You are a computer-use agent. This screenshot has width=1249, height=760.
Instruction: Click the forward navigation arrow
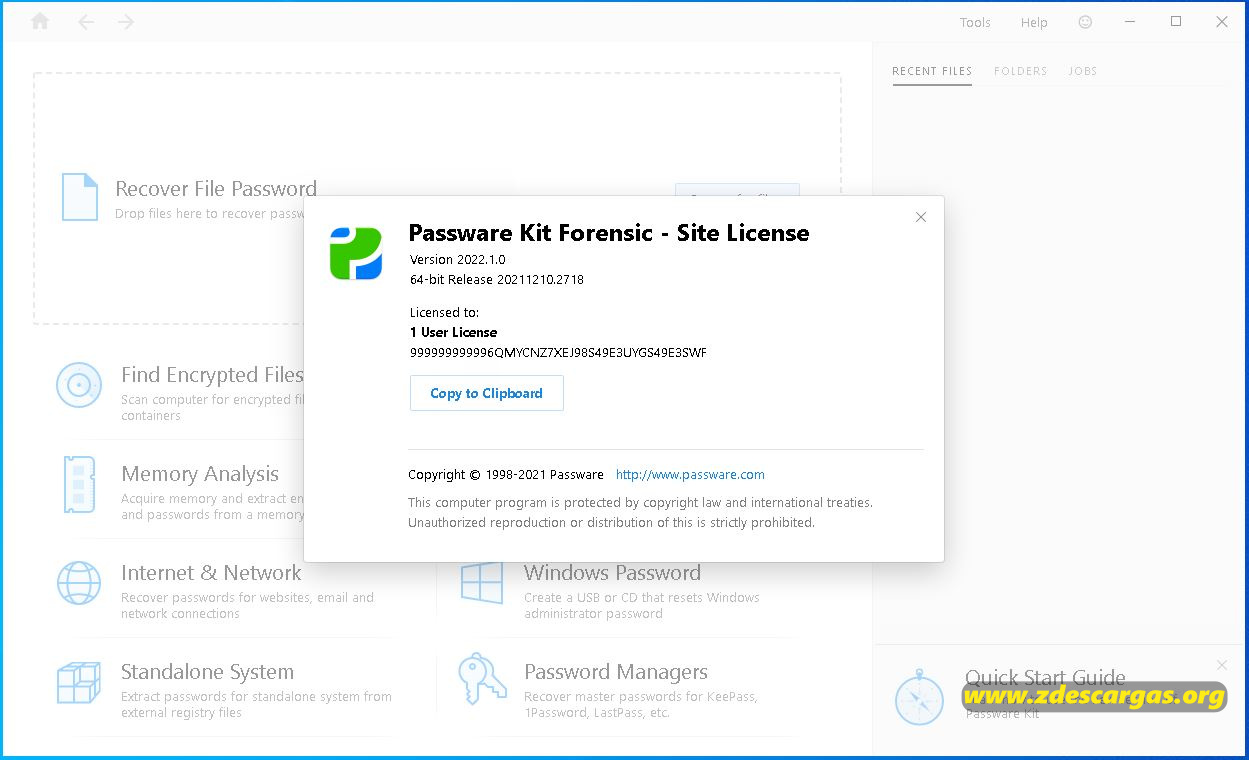click(126, 21)
